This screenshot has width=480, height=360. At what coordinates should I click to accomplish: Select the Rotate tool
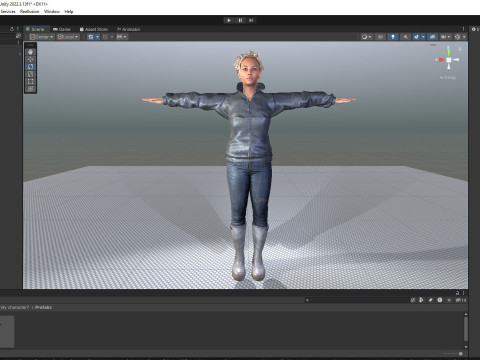pyautogui.click(x=30, y=67)
